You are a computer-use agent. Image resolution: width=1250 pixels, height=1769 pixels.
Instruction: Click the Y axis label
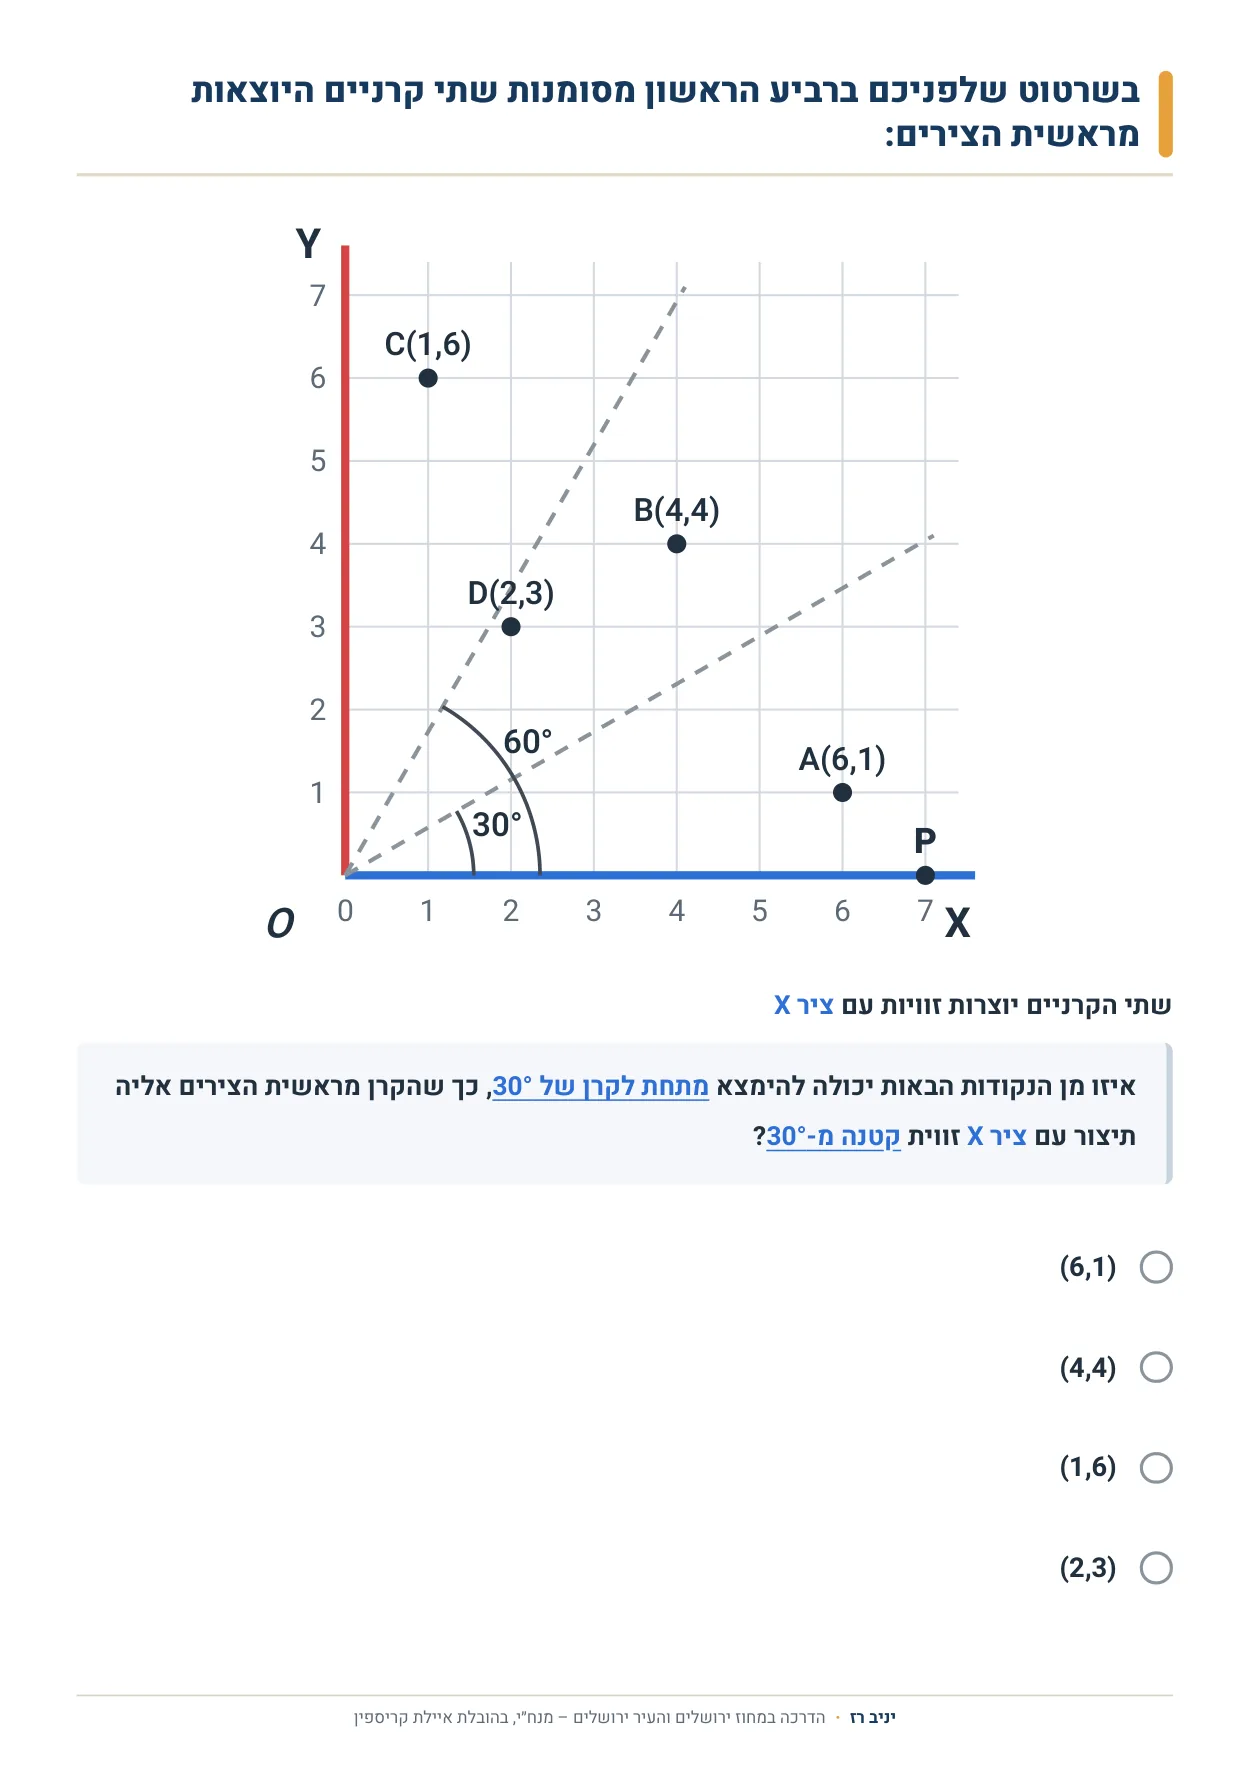tap(308, 243)
